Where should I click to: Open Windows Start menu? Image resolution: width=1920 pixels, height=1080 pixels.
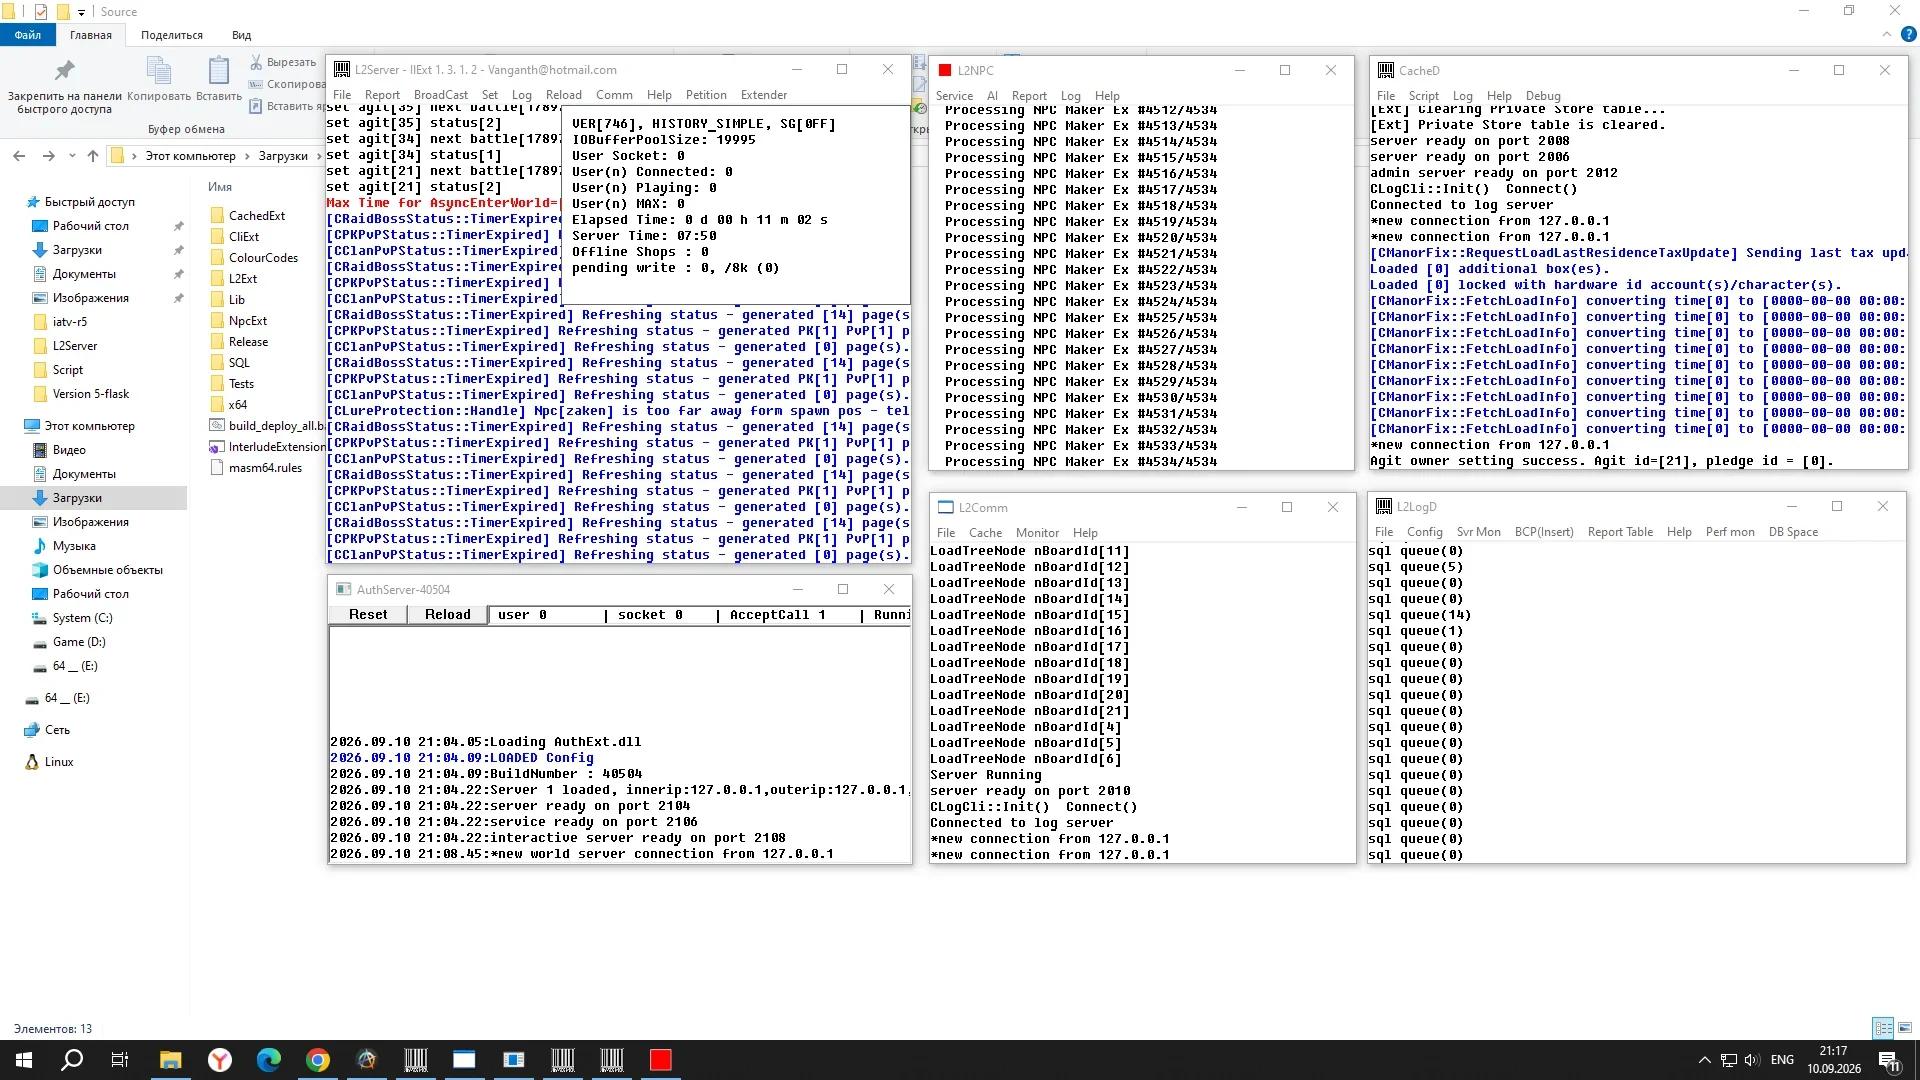pos(24,1060)
